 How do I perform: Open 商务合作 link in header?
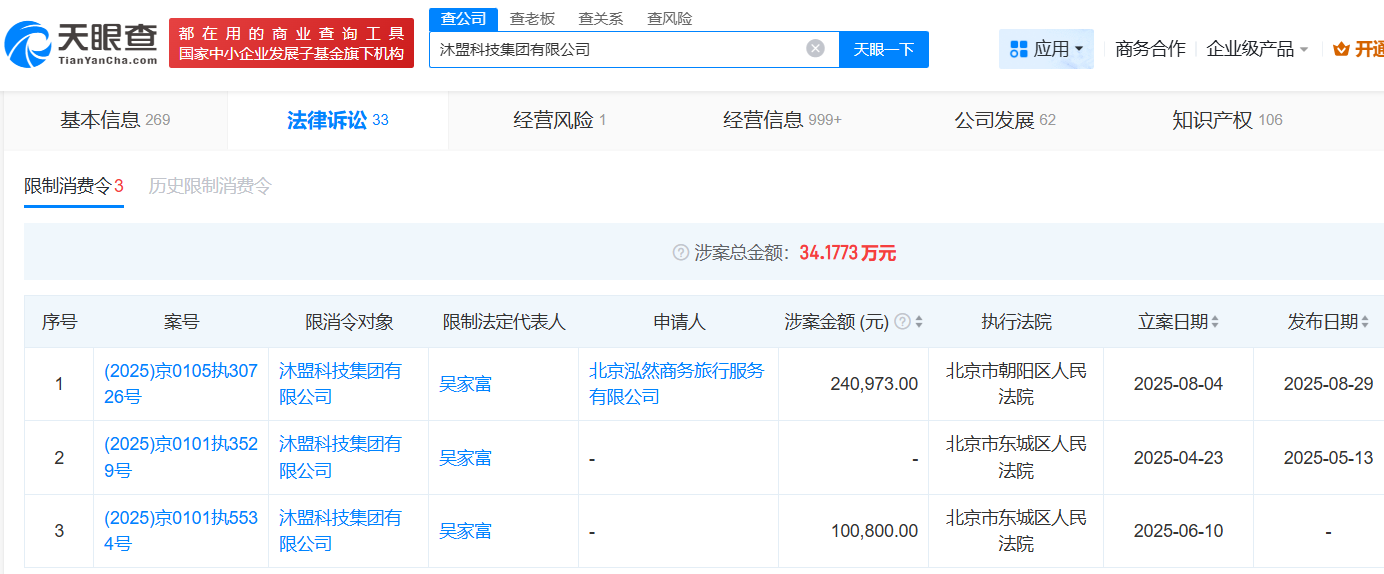[1150, 49]
